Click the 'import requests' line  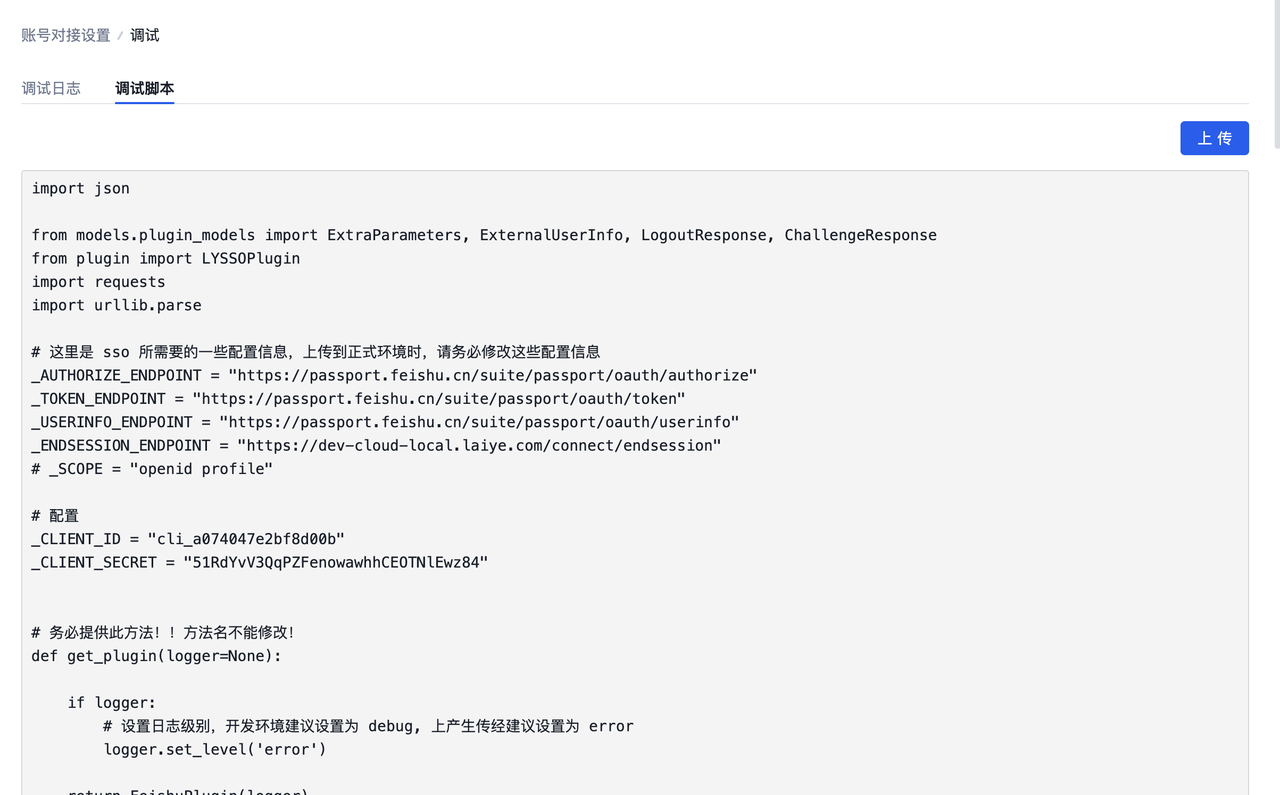tap(98, 282)
